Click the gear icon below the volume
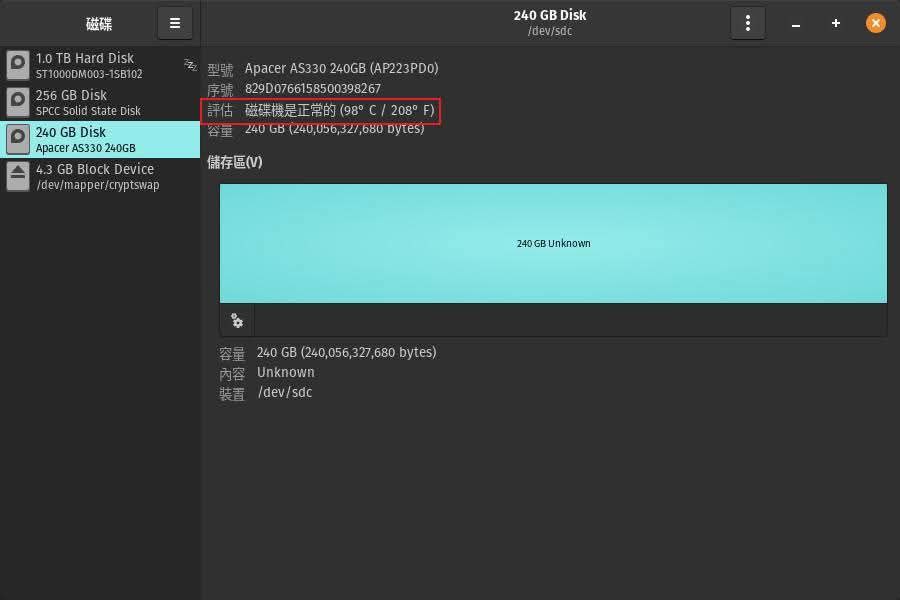This screenshot has height=600, width=900. click(237, 320)
